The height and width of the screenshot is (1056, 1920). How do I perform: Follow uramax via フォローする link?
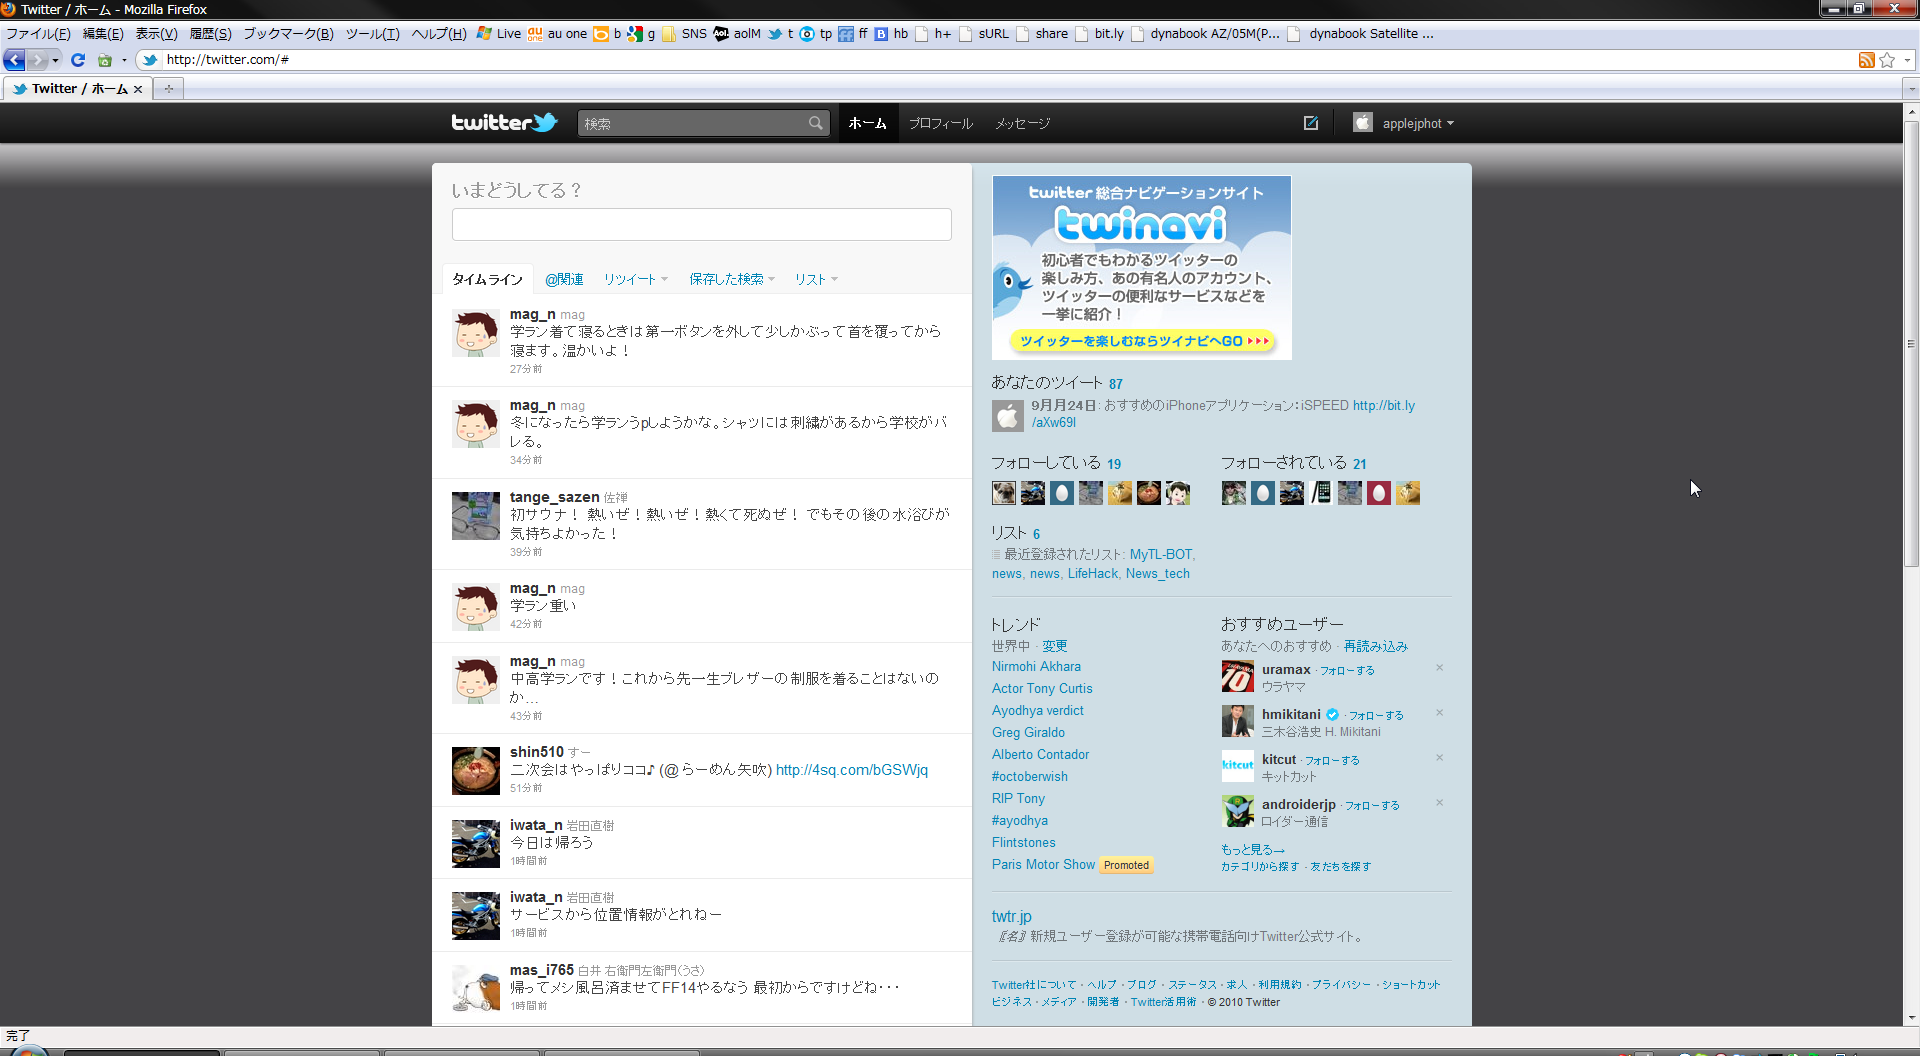click(1347, 670)
